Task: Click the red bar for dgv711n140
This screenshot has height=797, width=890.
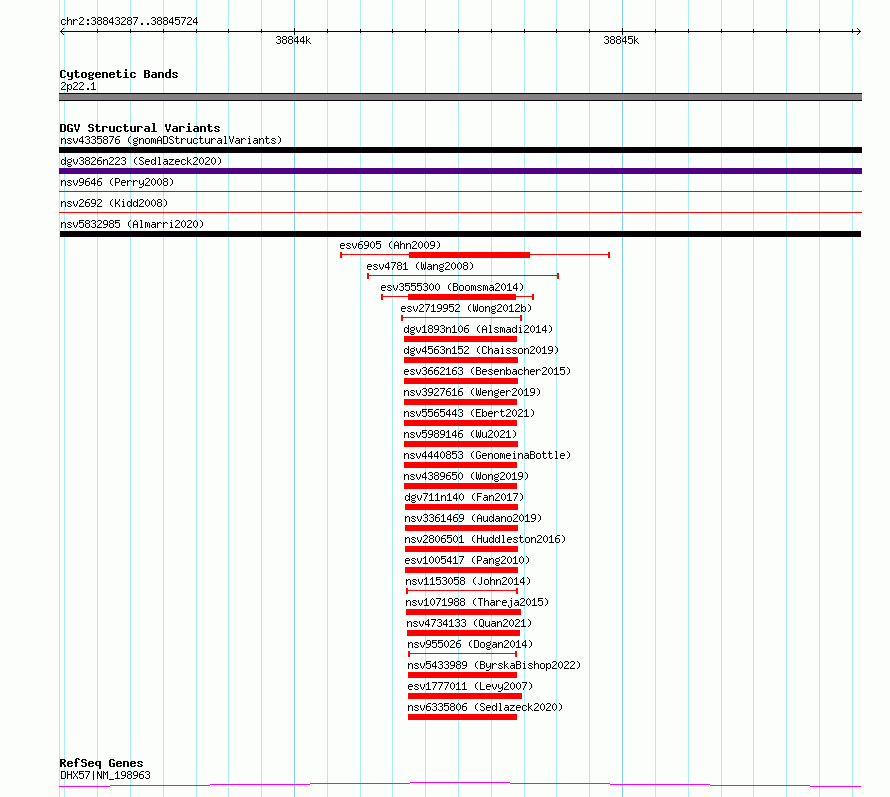Action: [x=461, y=507]
